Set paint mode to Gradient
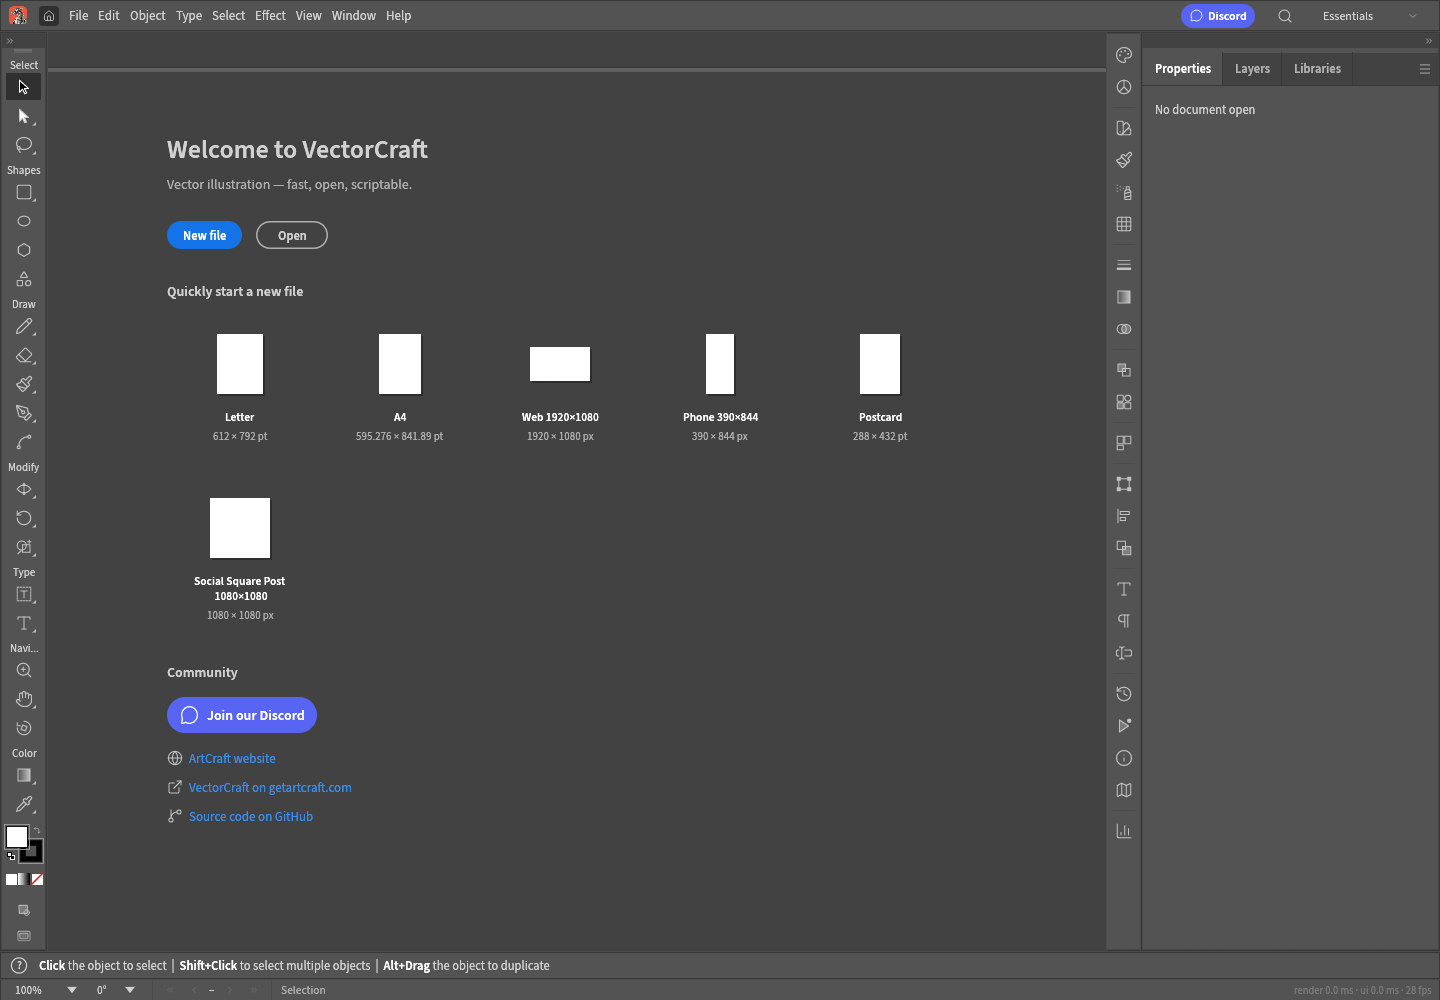Viewport: 1440px width, 1000px height. tap(24, 880)
